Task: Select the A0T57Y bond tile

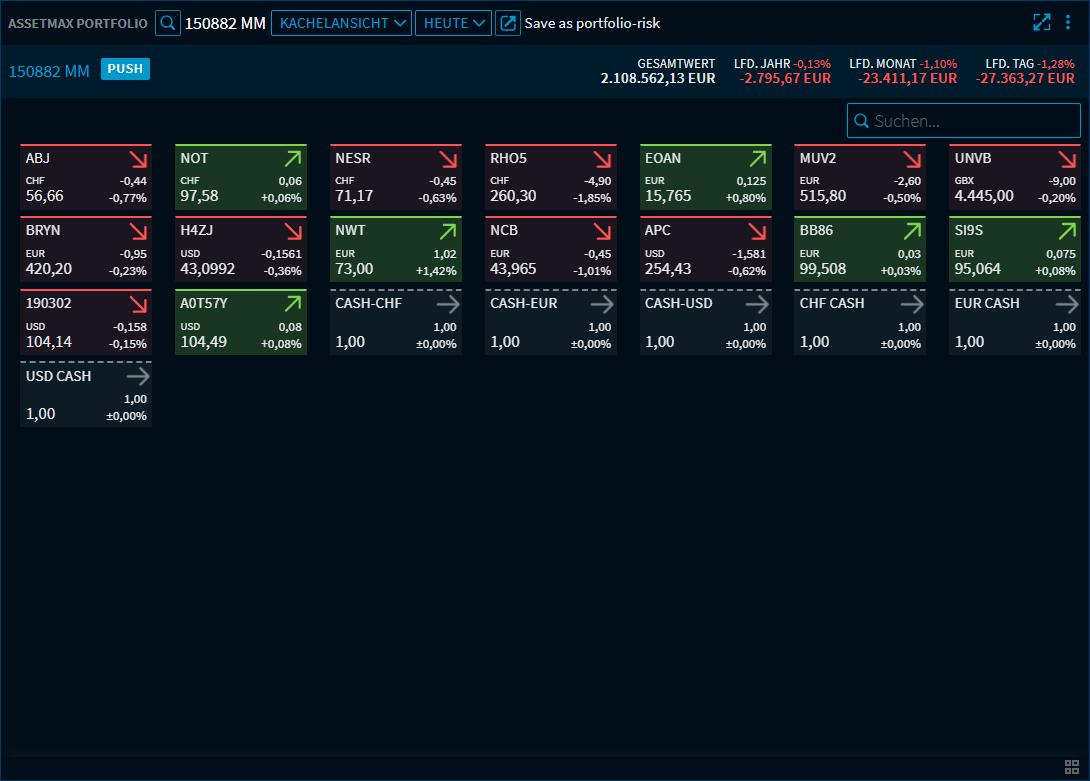Action: click(240, 323)
